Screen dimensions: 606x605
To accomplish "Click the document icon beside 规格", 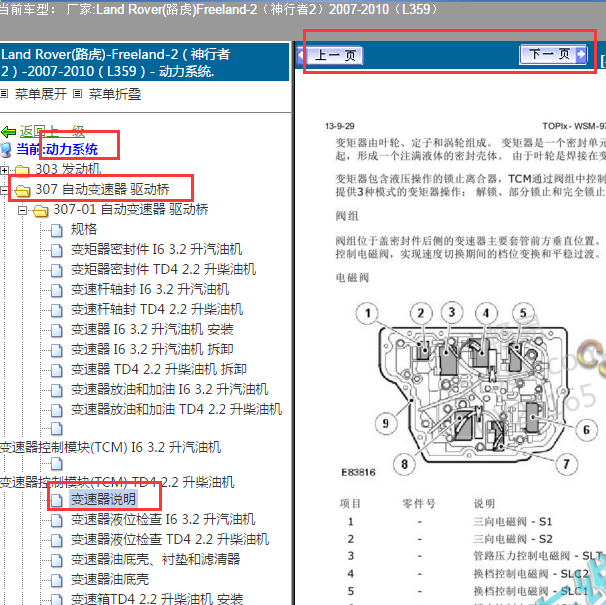I will pos(57,231).
